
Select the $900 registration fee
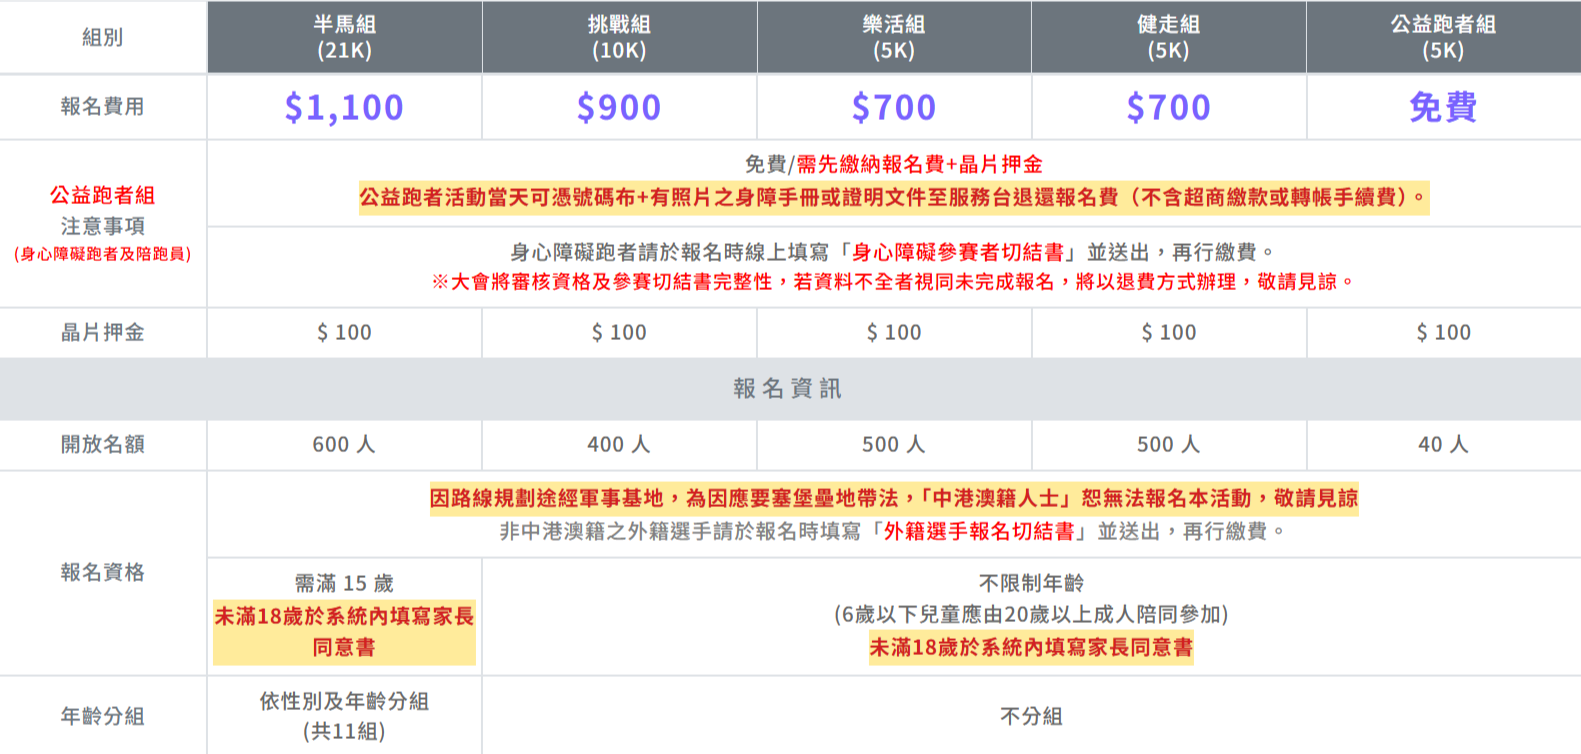tap(619, 107)
